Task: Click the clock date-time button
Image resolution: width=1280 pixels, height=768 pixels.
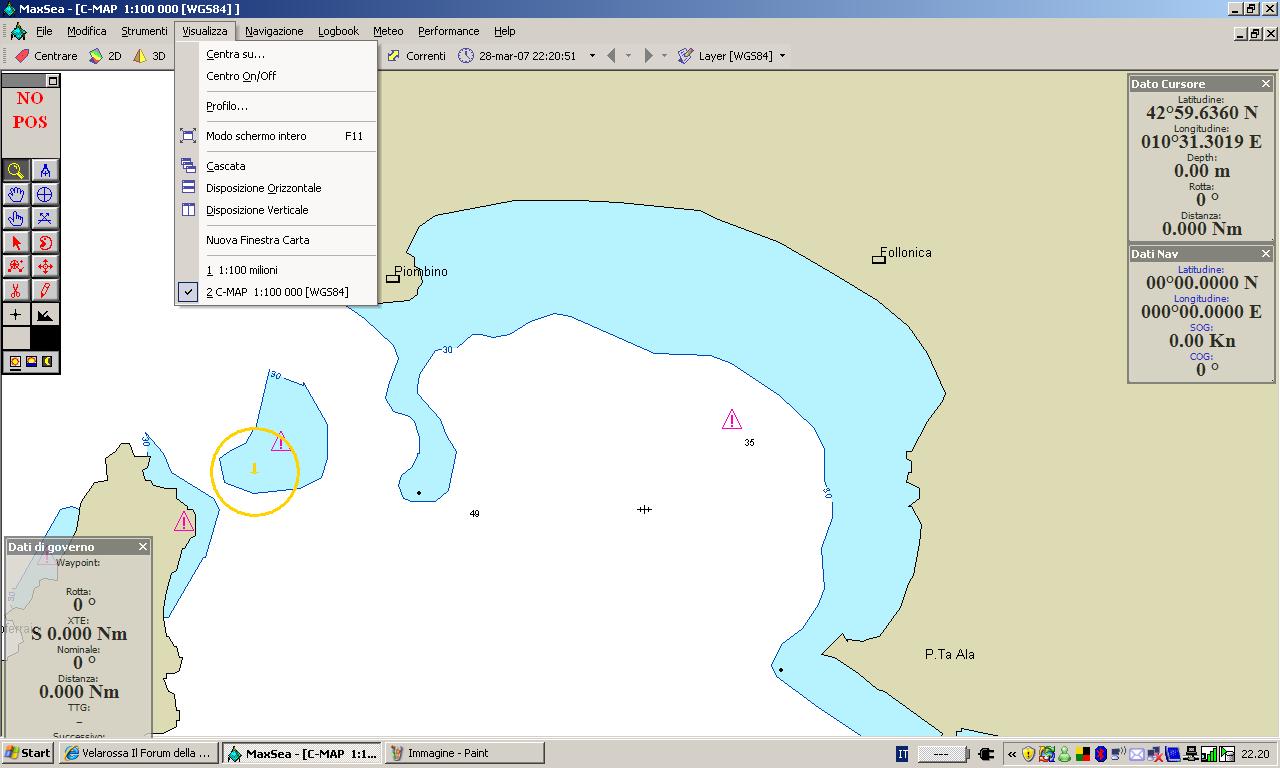Action: pos(518,56)
